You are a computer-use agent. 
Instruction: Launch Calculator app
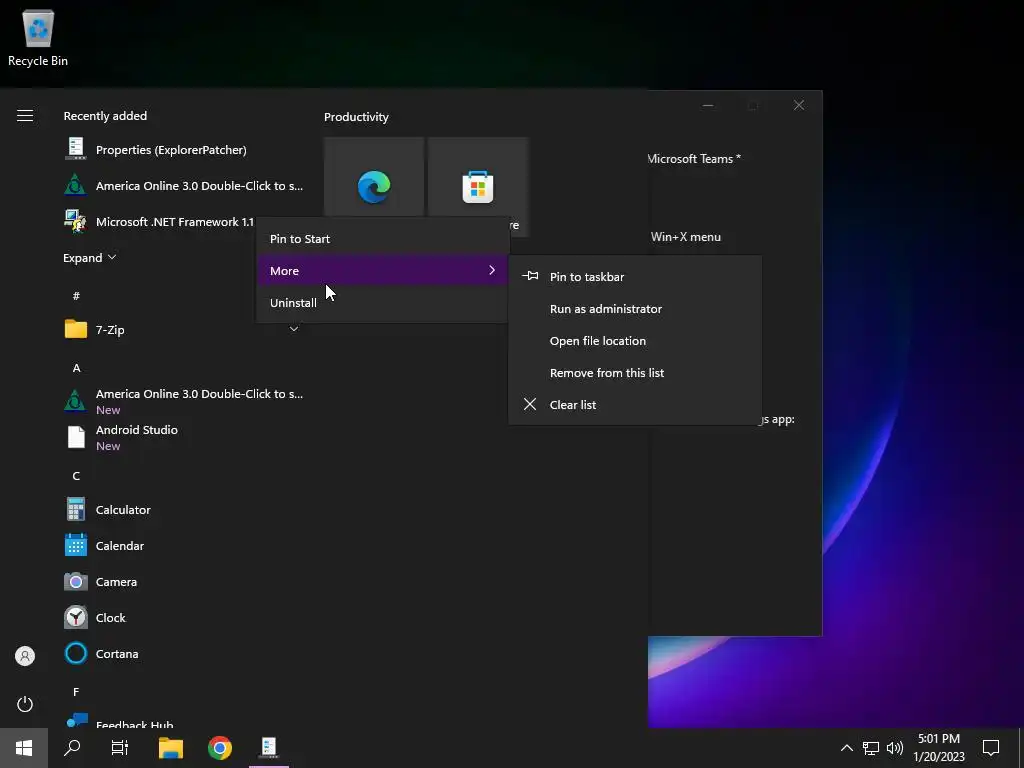(x=184, y=509)
